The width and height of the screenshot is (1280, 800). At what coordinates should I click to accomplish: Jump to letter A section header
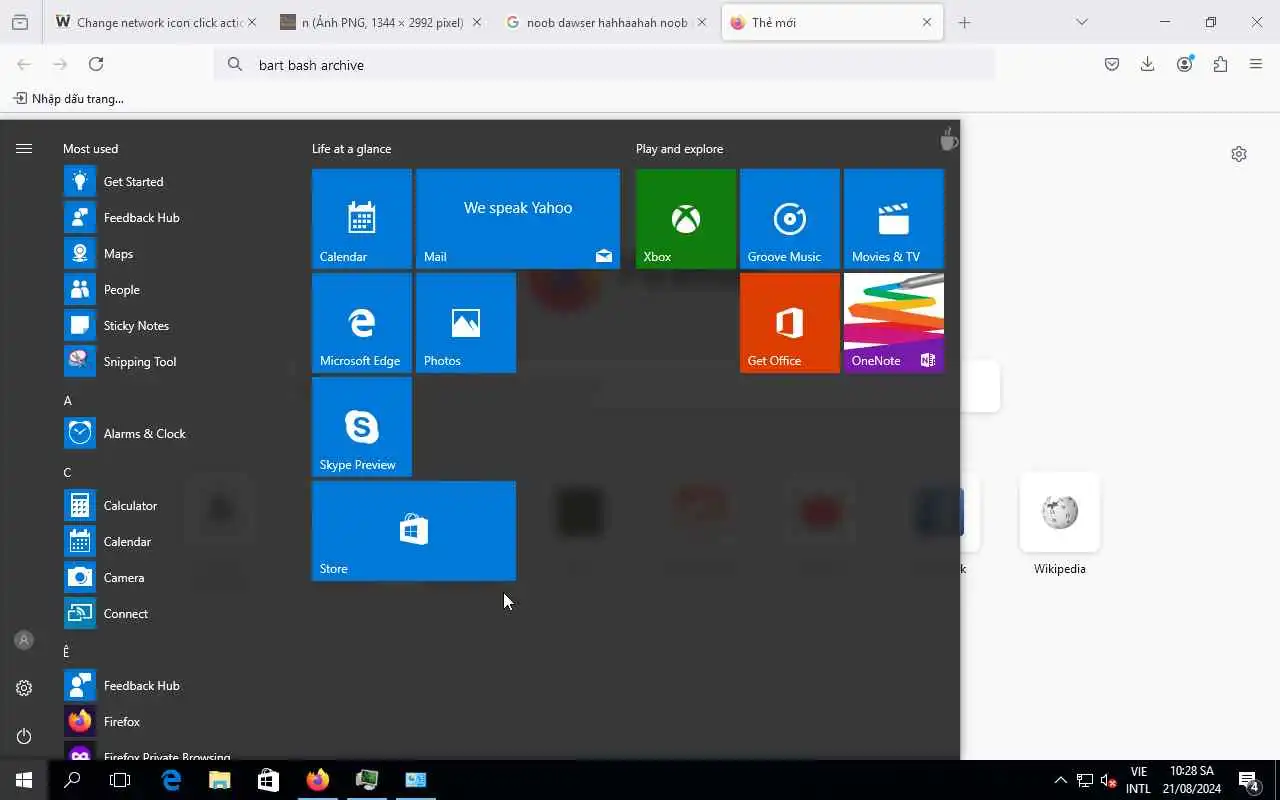click(x=68, y=401)
